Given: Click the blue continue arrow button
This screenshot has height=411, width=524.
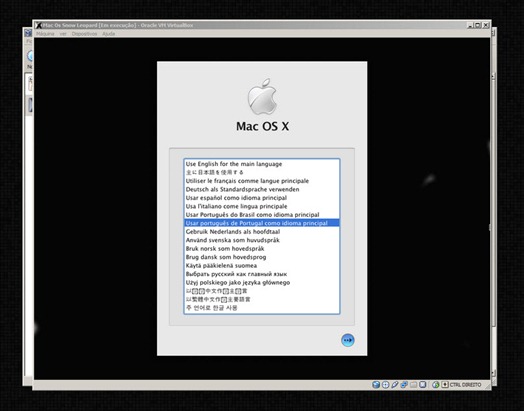Looking at the screenshot, I should click(348, 340).
